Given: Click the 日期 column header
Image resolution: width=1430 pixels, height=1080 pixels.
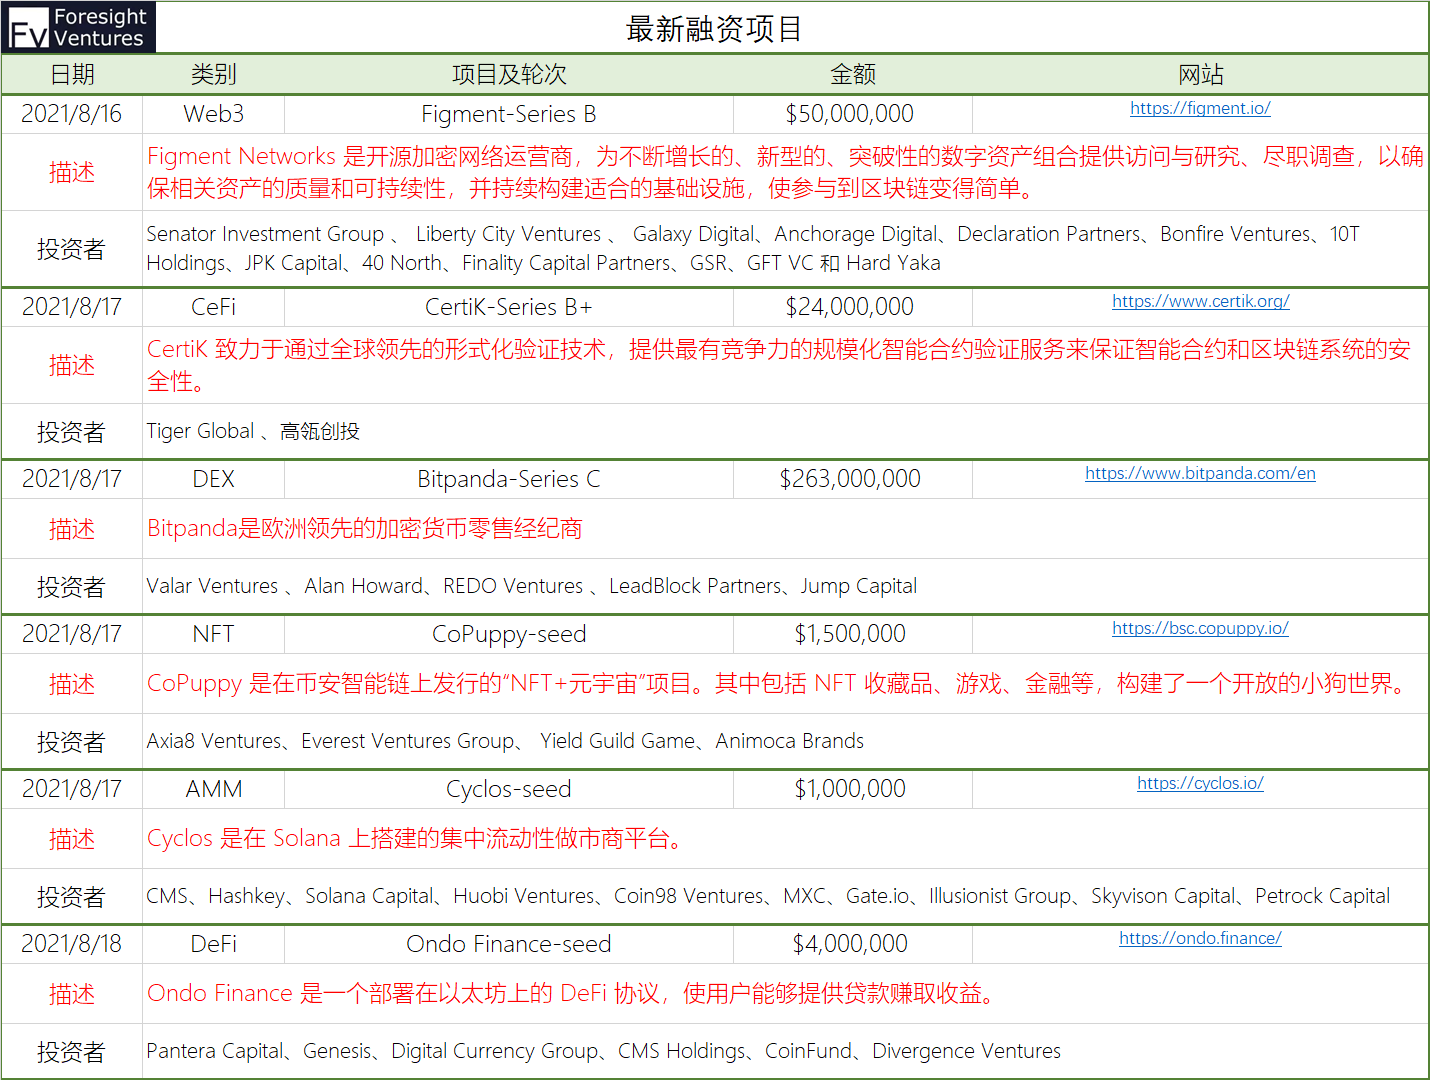Looking at the screenshot, I should pyautogui.click(x=72, y=75).
